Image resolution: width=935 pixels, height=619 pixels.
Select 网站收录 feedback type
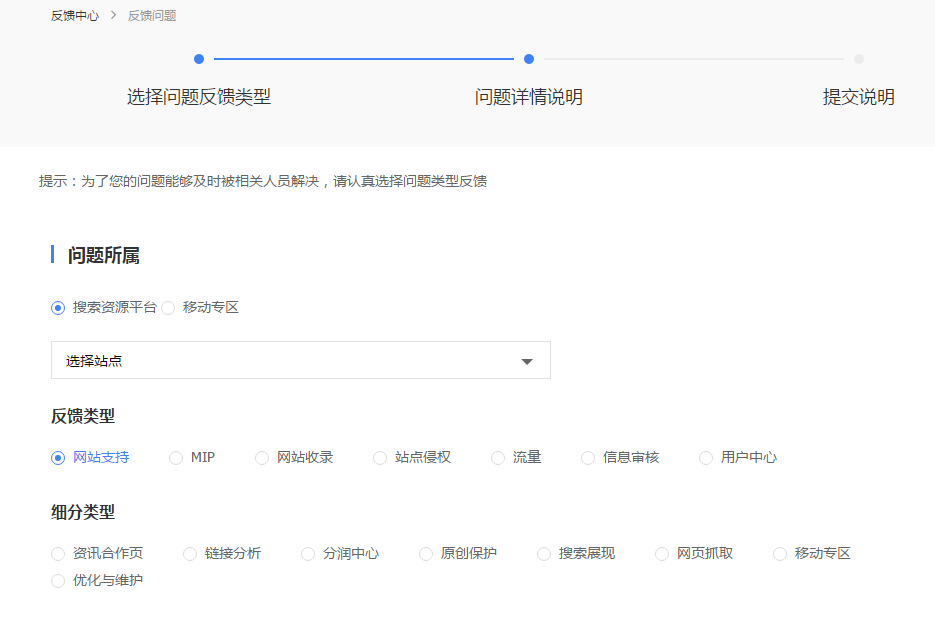point(261,457)
